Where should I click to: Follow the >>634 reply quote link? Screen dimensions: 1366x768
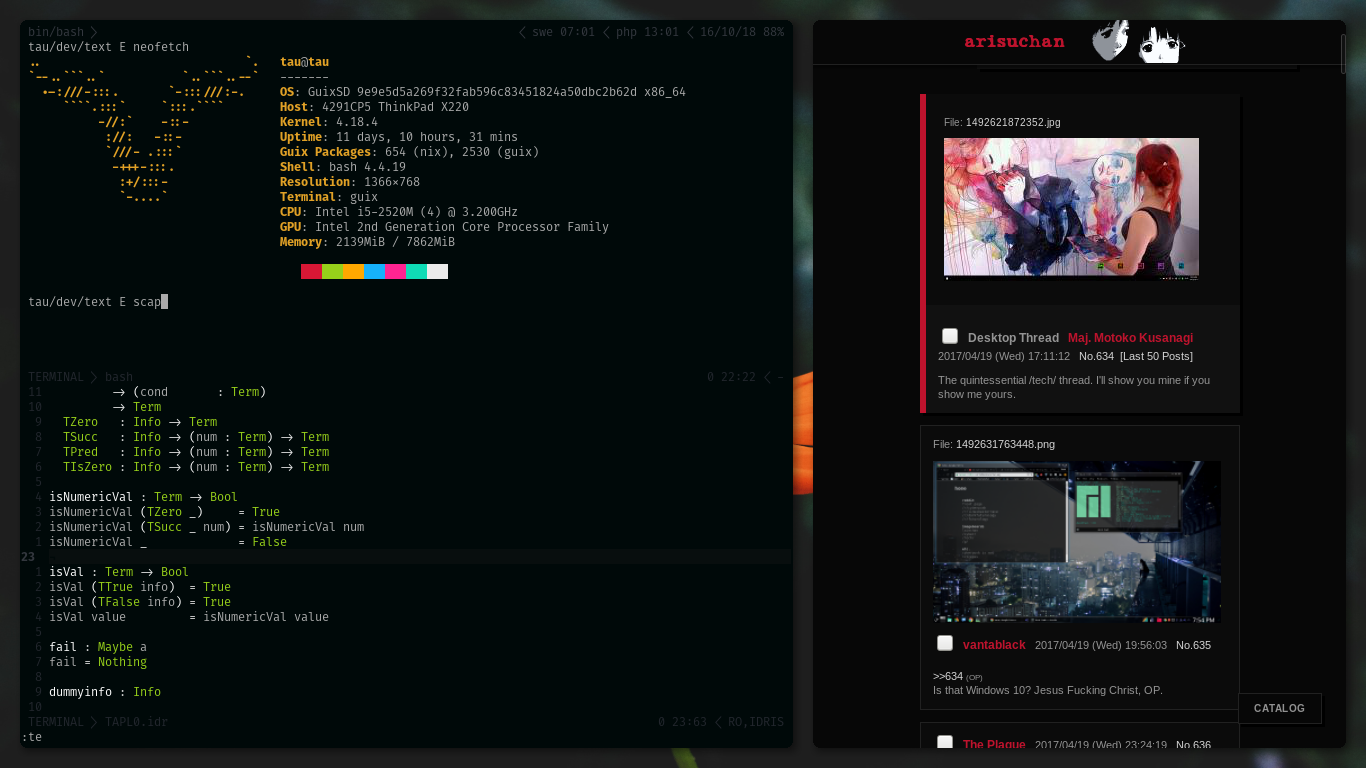947,676
